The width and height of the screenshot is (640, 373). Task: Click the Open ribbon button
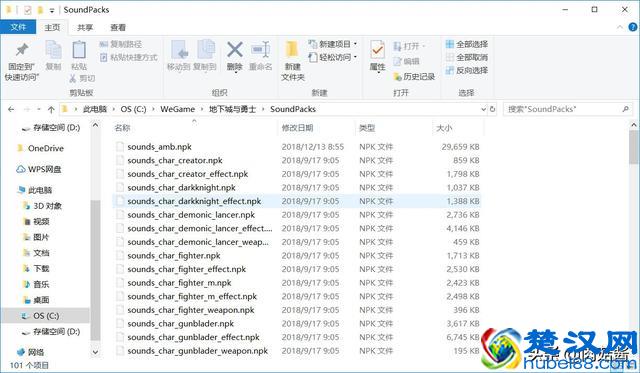point(409,46)
